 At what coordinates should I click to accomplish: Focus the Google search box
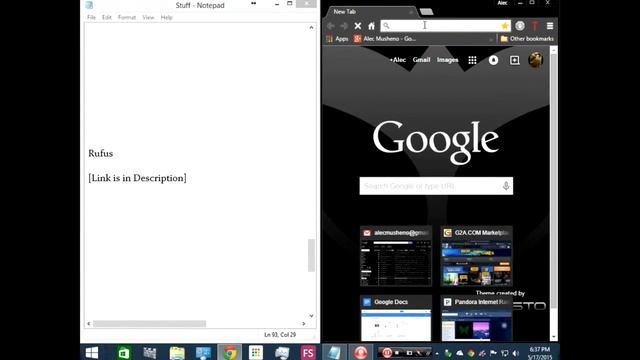point(436,186)
